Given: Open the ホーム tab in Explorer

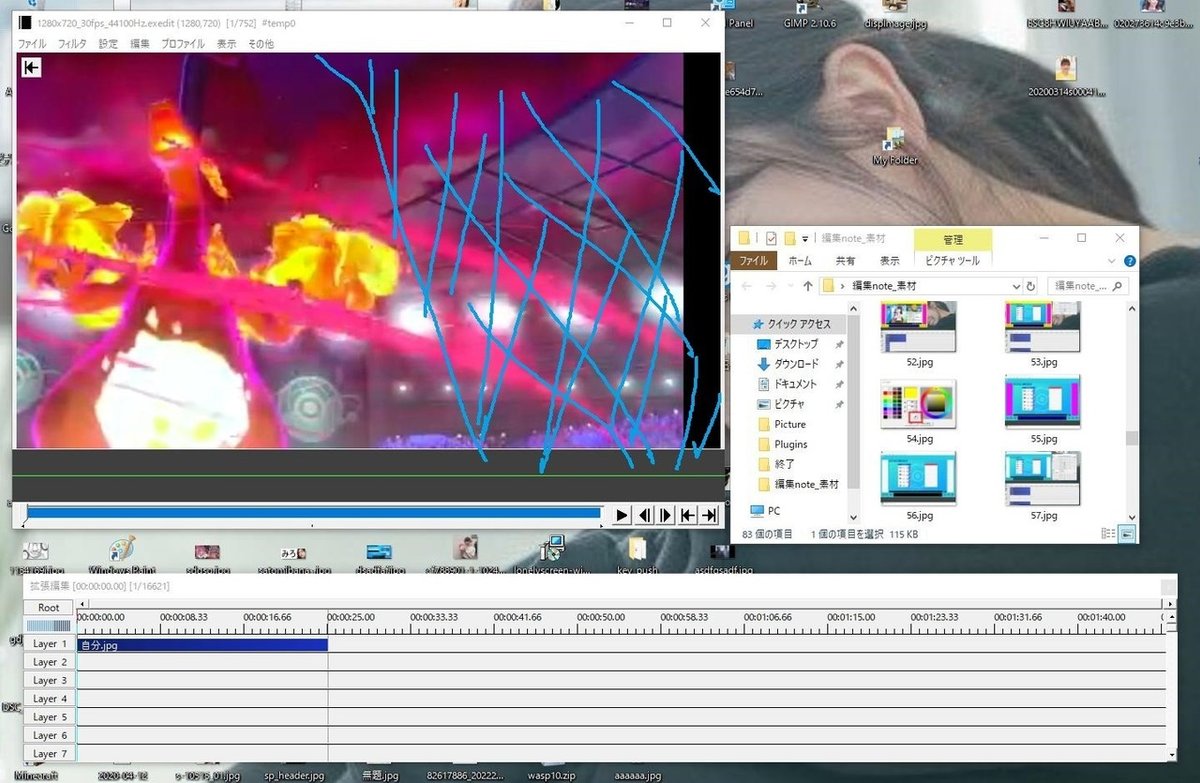Looking at the screenshot, I should pos(800,260).
